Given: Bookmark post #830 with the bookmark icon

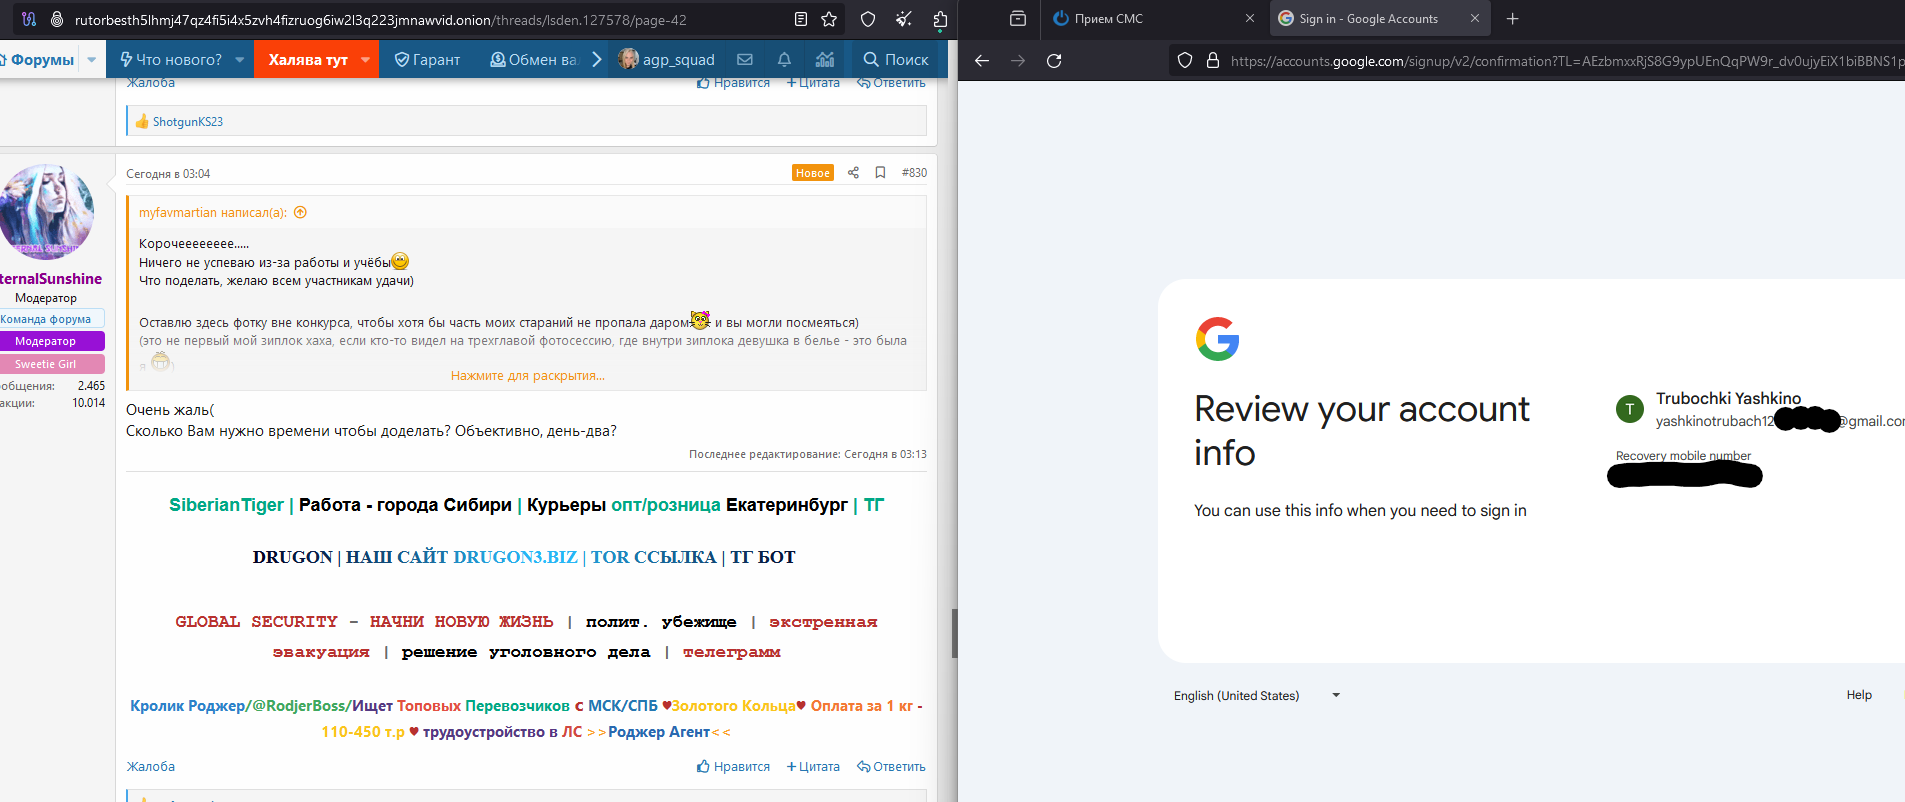Looking at the screenshot, I should tap(880, 173).
